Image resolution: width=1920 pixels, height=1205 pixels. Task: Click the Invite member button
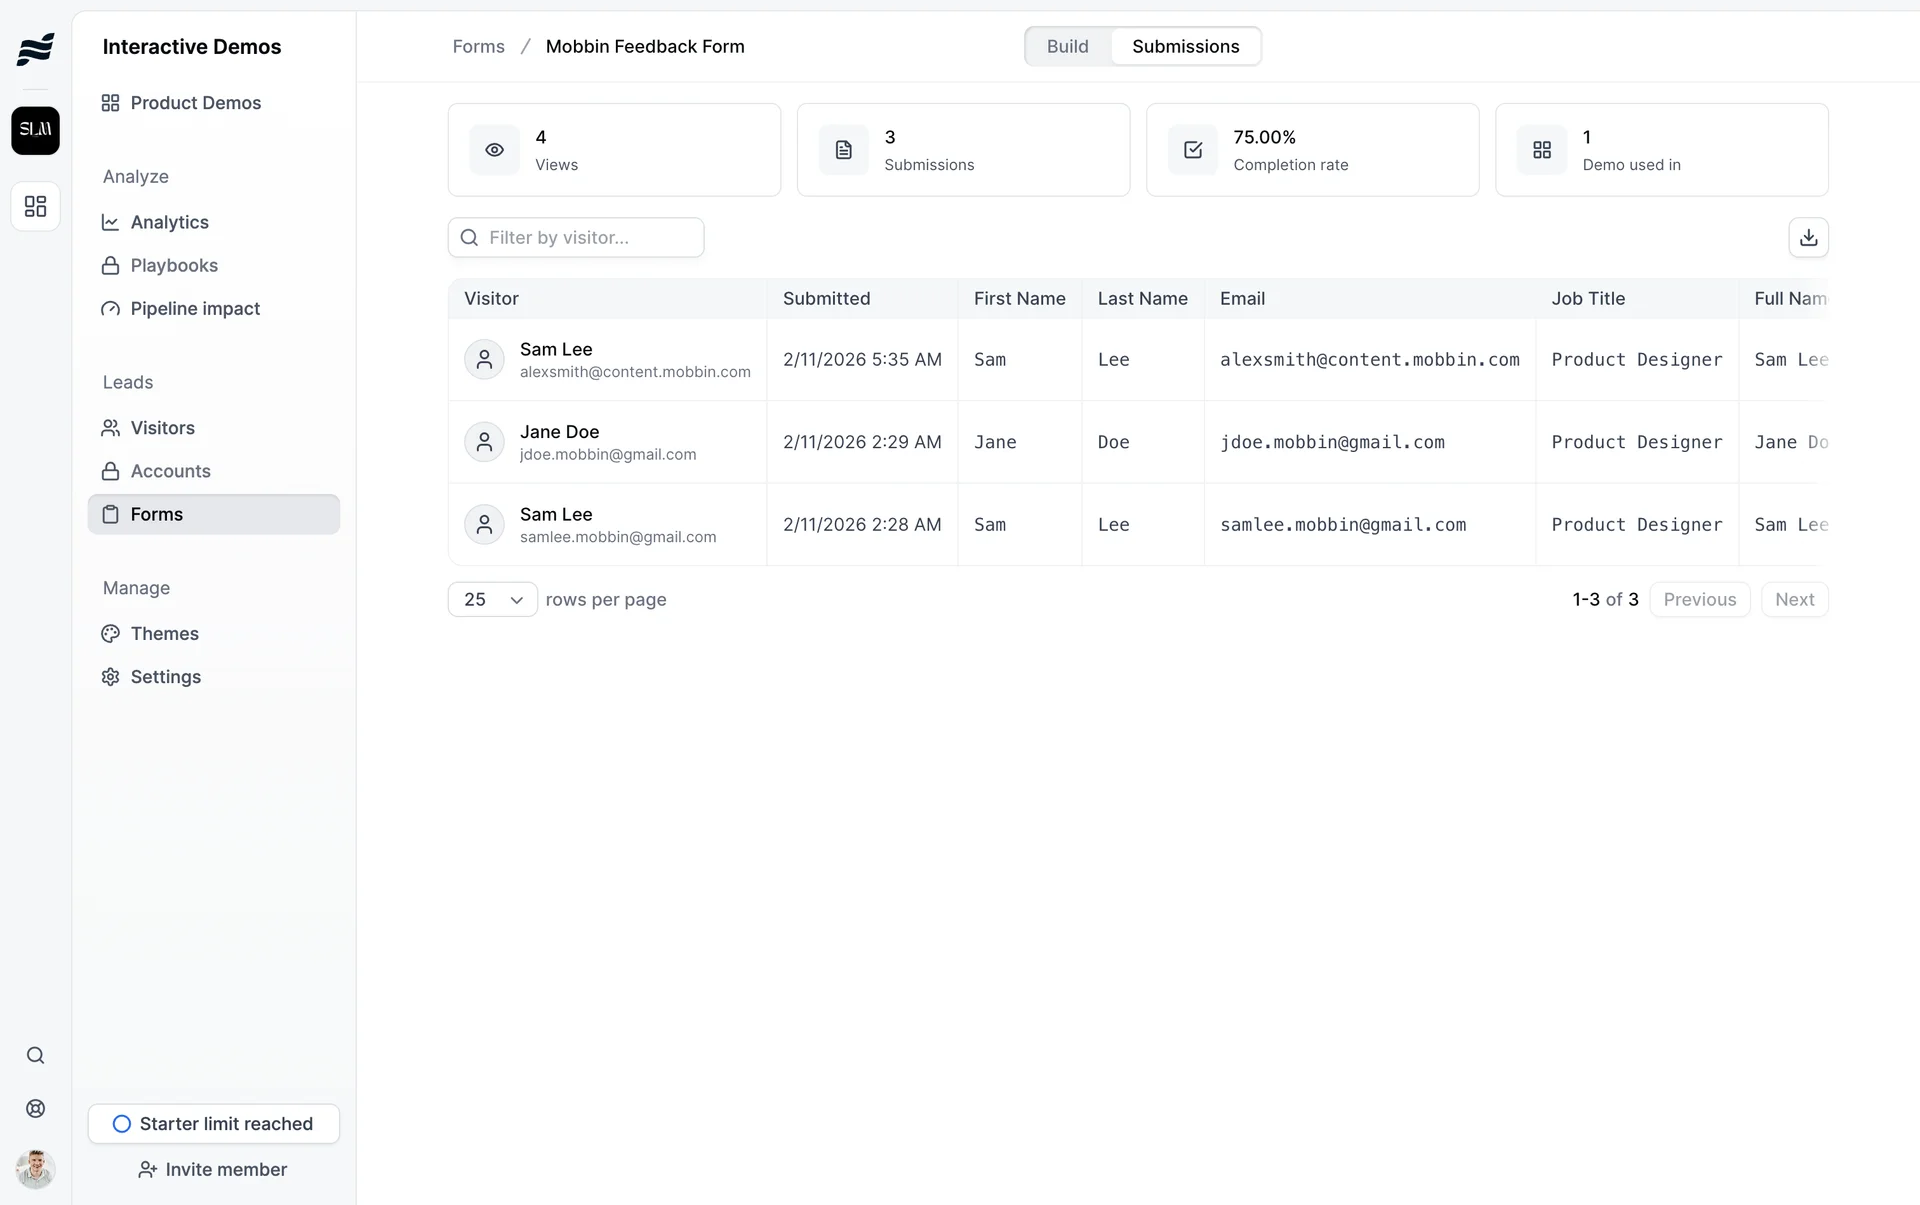213,1170
